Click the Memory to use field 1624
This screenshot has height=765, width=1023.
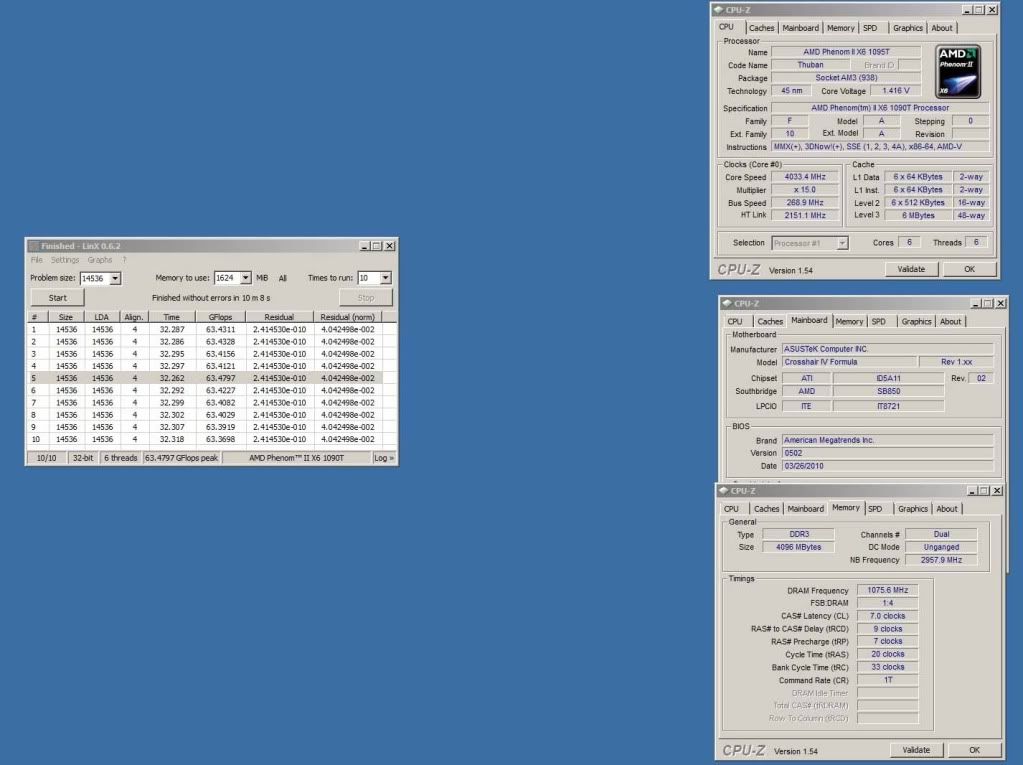point(227,278)
